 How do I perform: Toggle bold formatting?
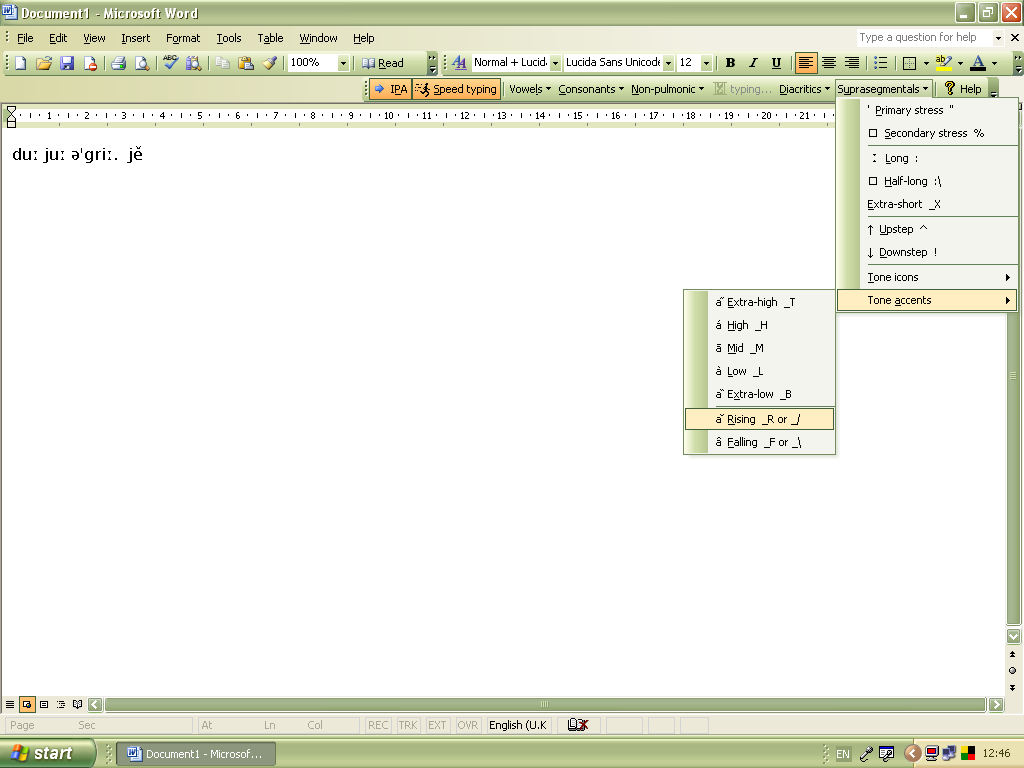tap(730, 62)
